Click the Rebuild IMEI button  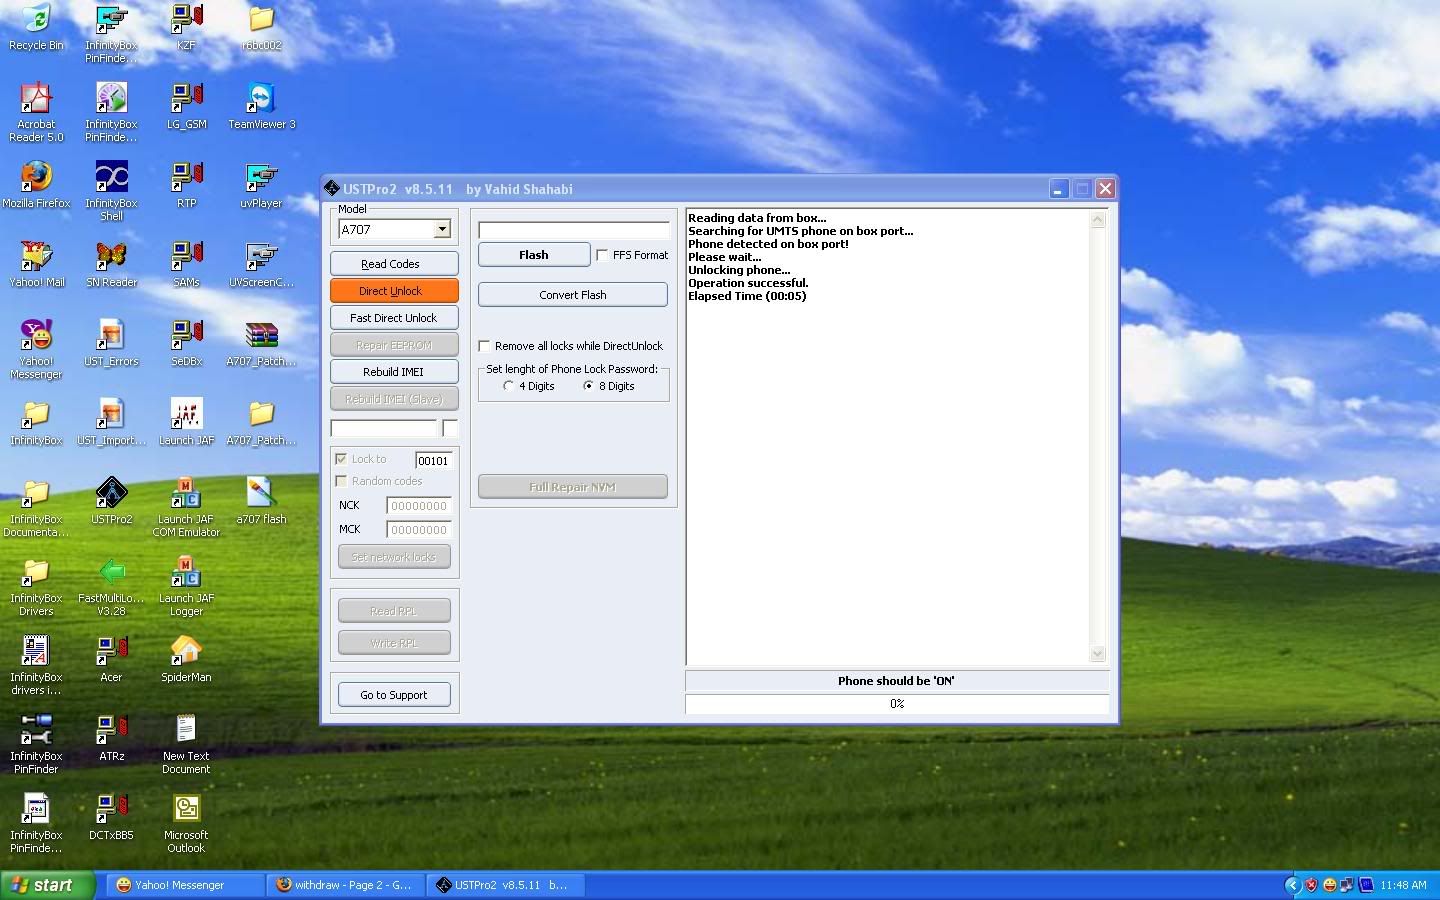pyautogui.click(x=394, y=372)
